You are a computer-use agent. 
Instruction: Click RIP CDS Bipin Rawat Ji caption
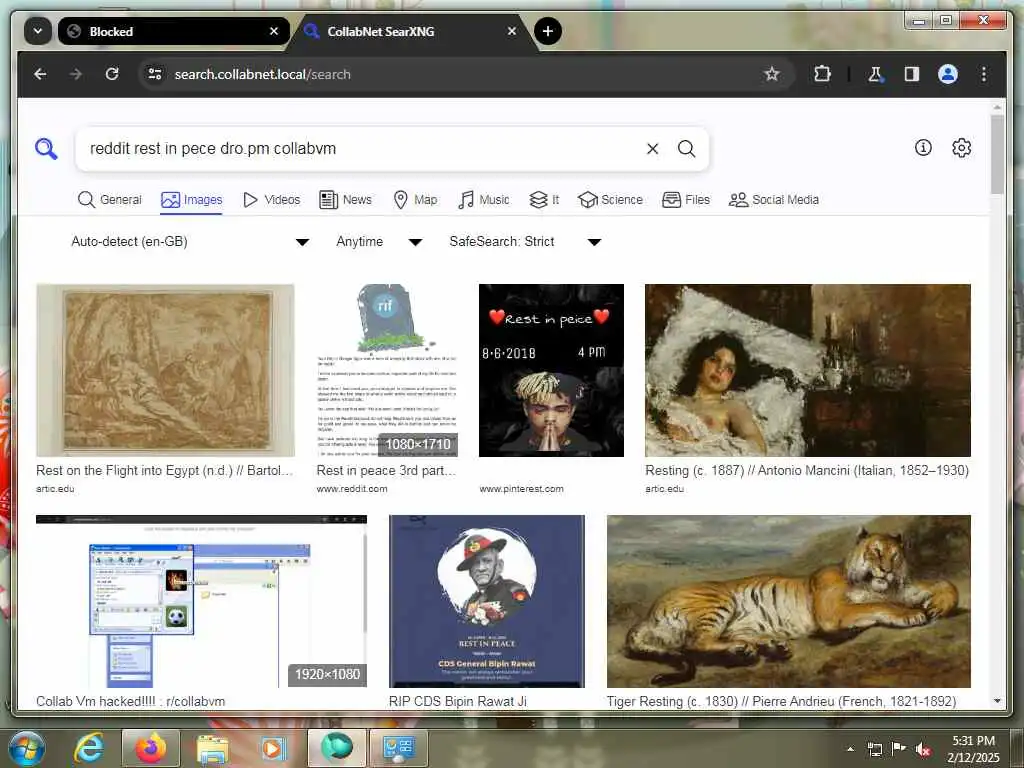(458, 702)
